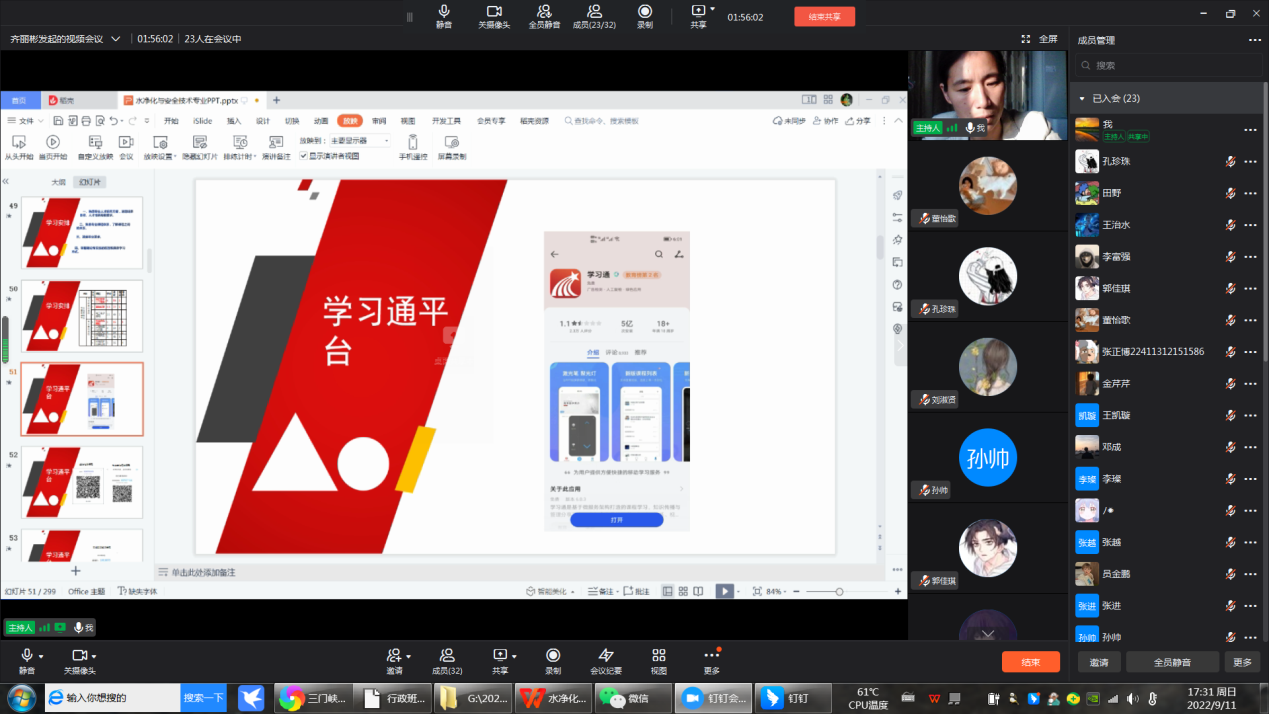Switch to the 插入 ribbon tab
This screenshot has height=714, width=1269.
point(234,121)
